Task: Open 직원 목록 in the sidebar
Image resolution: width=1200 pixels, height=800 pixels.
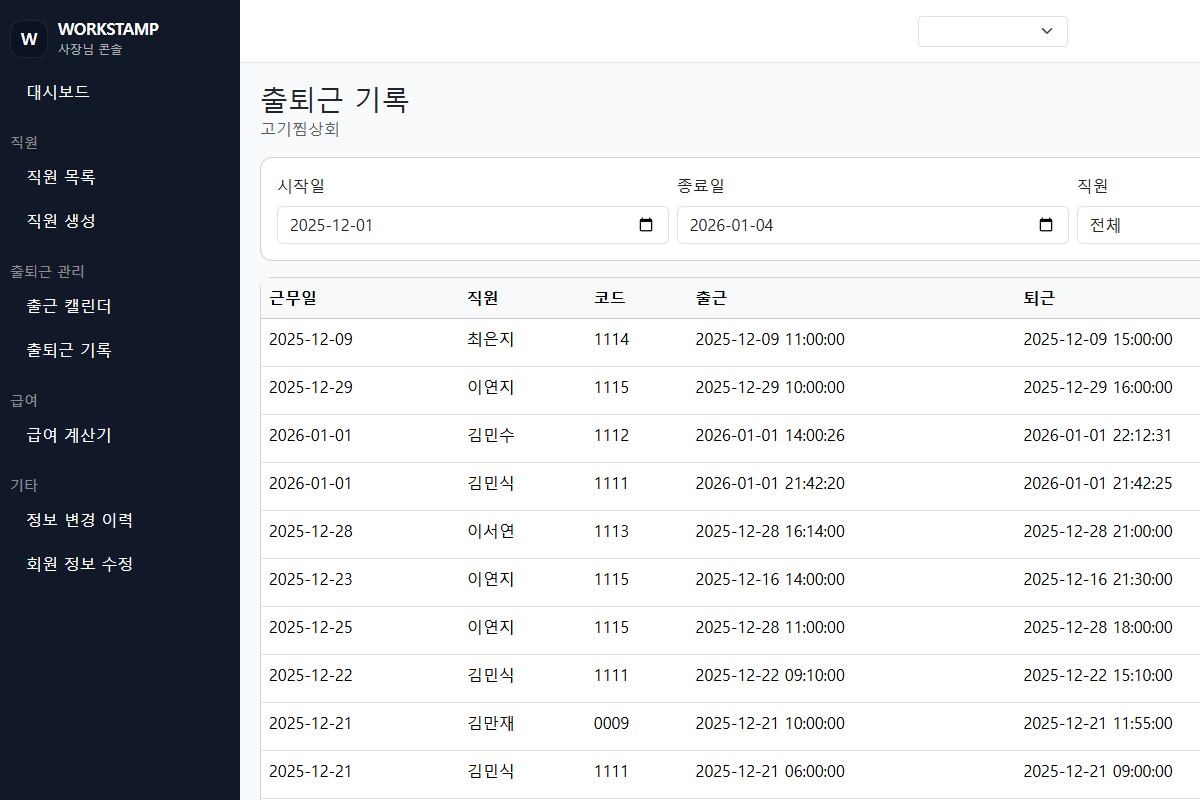Action: [61, 177]
